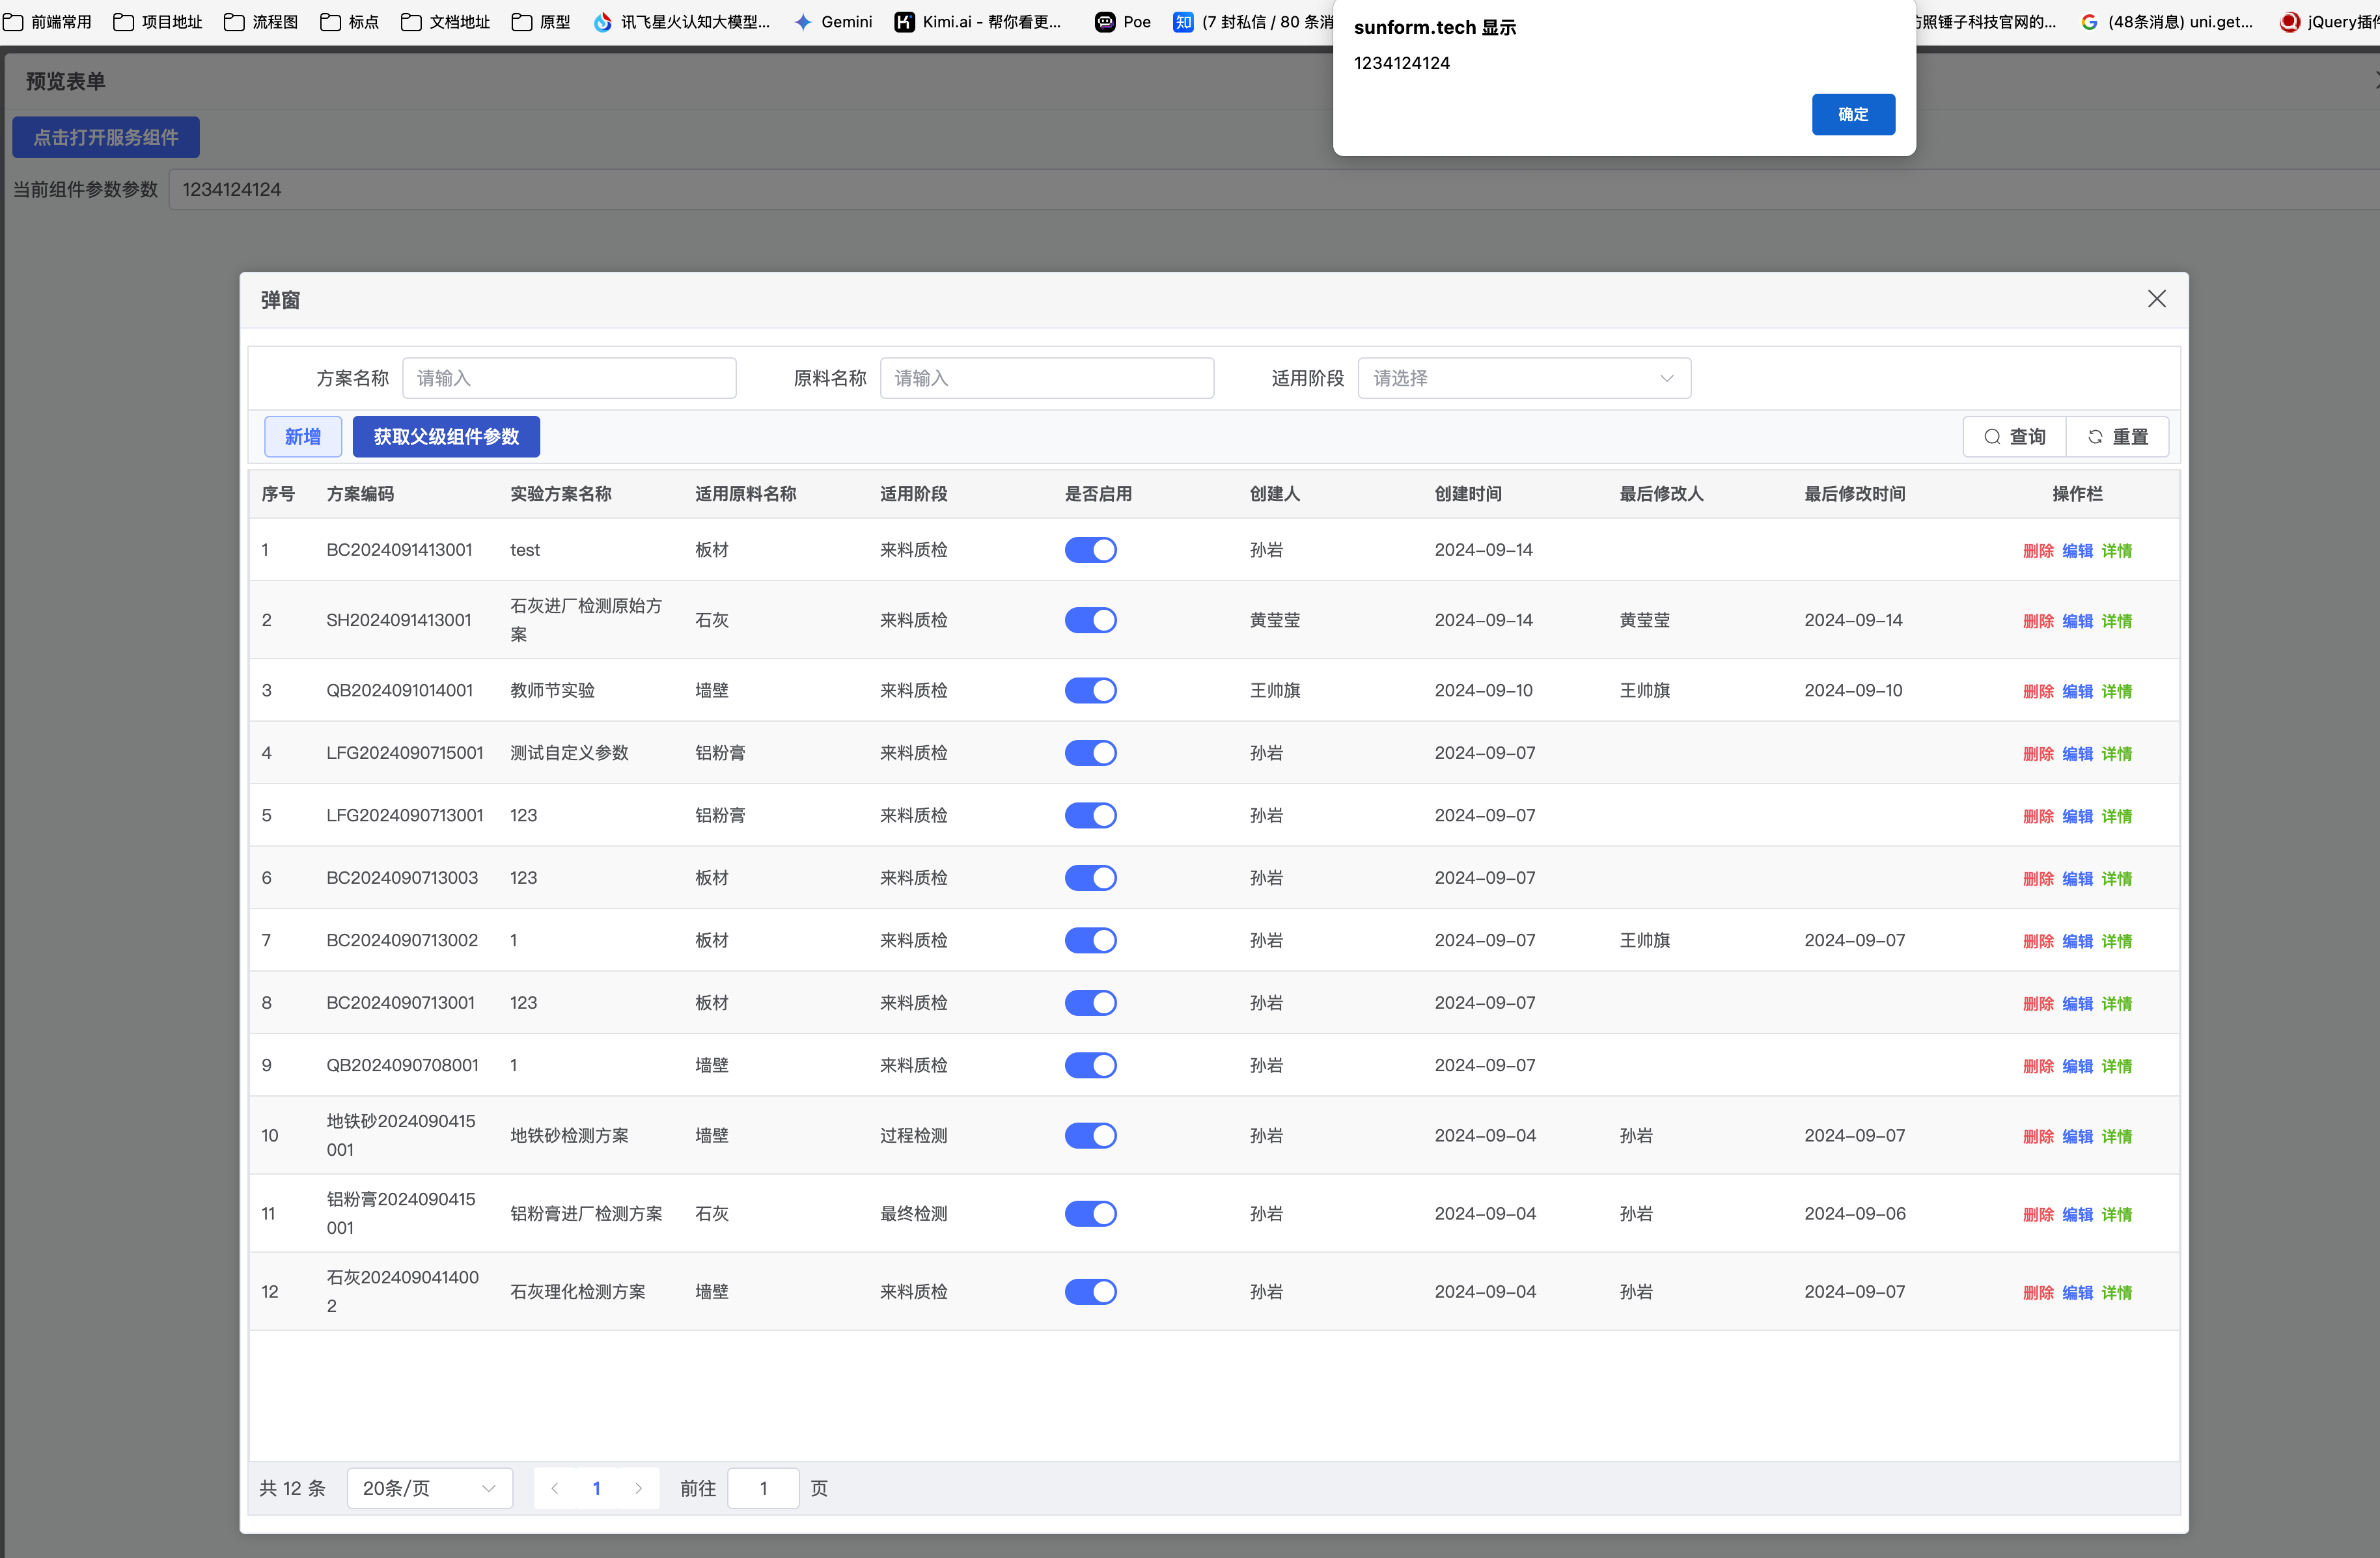
Task: Focus the 方案名称 input field
Action: [569, 378]
